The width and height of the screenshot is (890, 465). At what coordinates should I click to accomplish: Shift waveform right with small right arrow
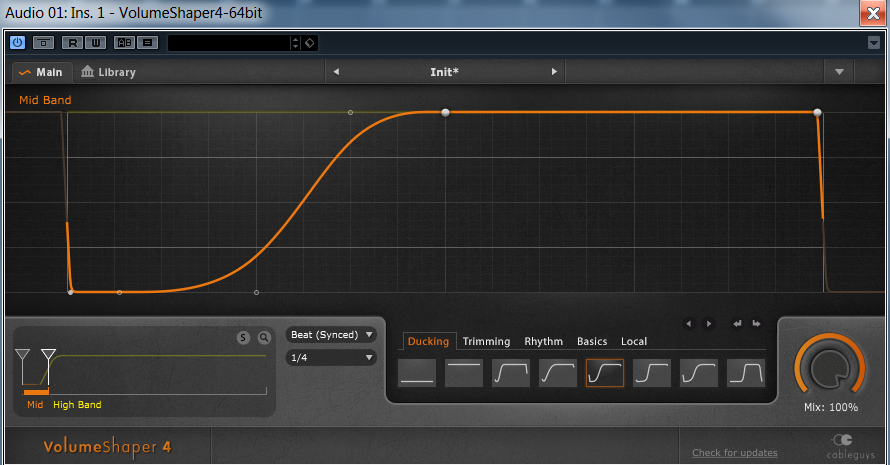click(x=708, y=324)
